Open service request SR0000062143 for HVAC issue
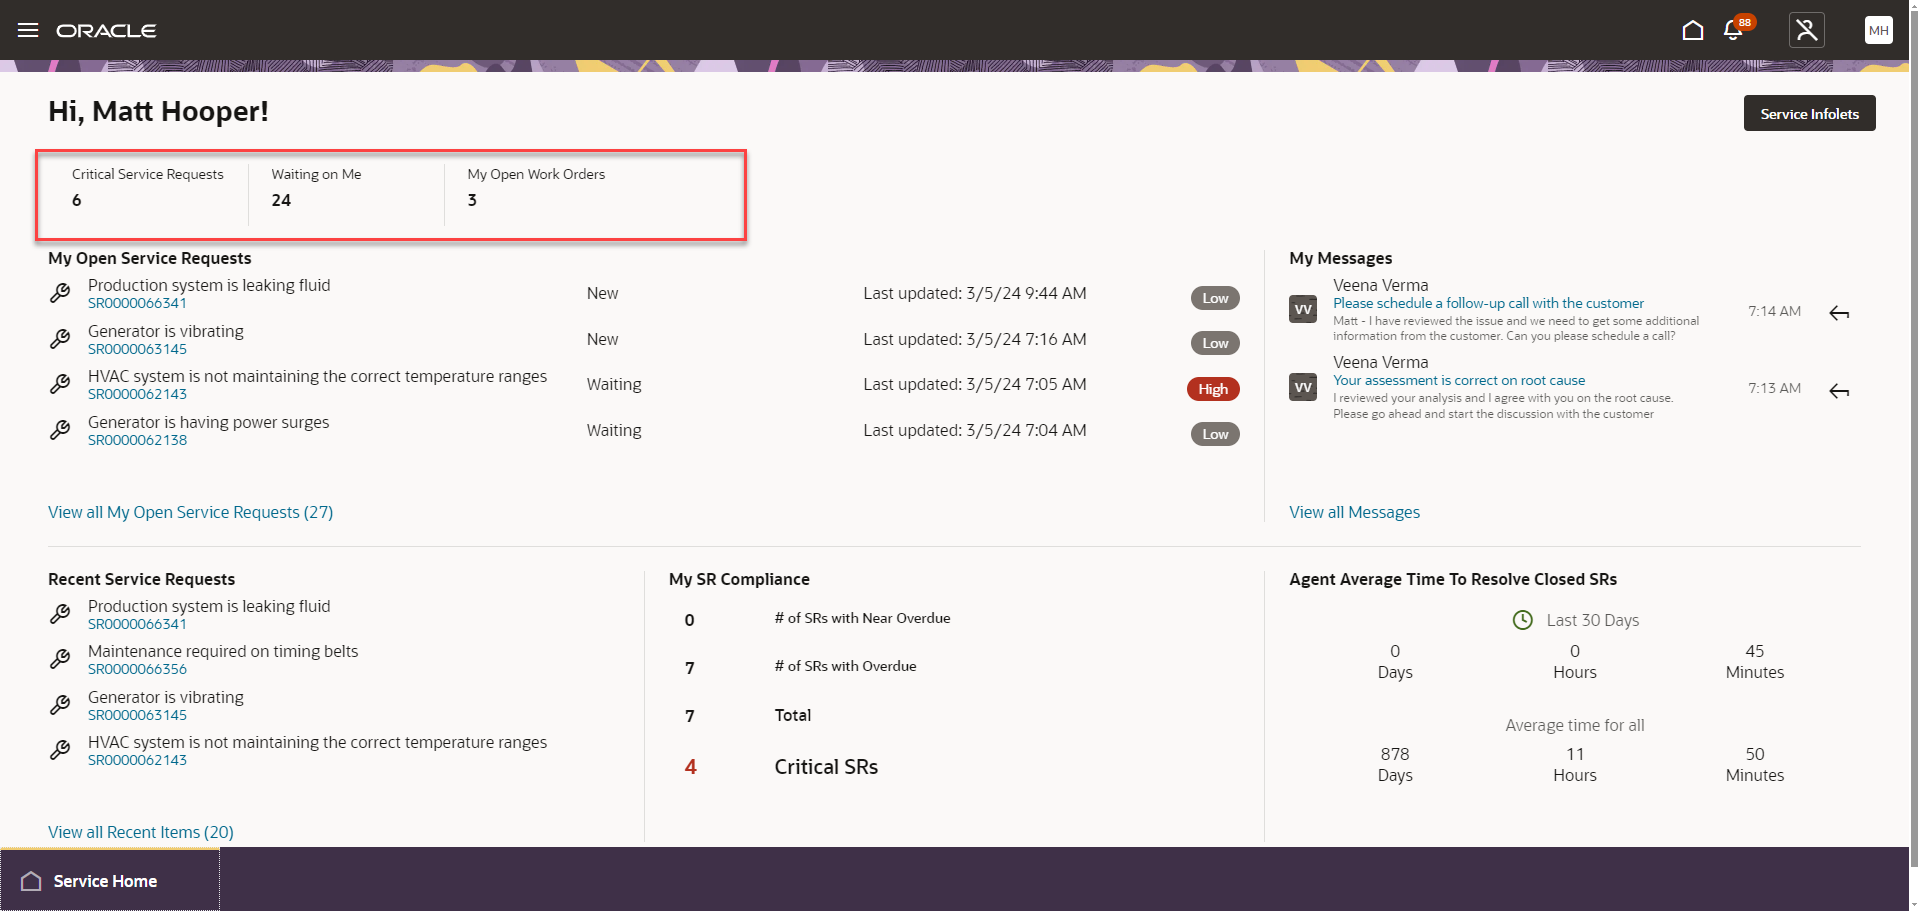This screenshot has height=911, width=1920. tap(137, 394)
